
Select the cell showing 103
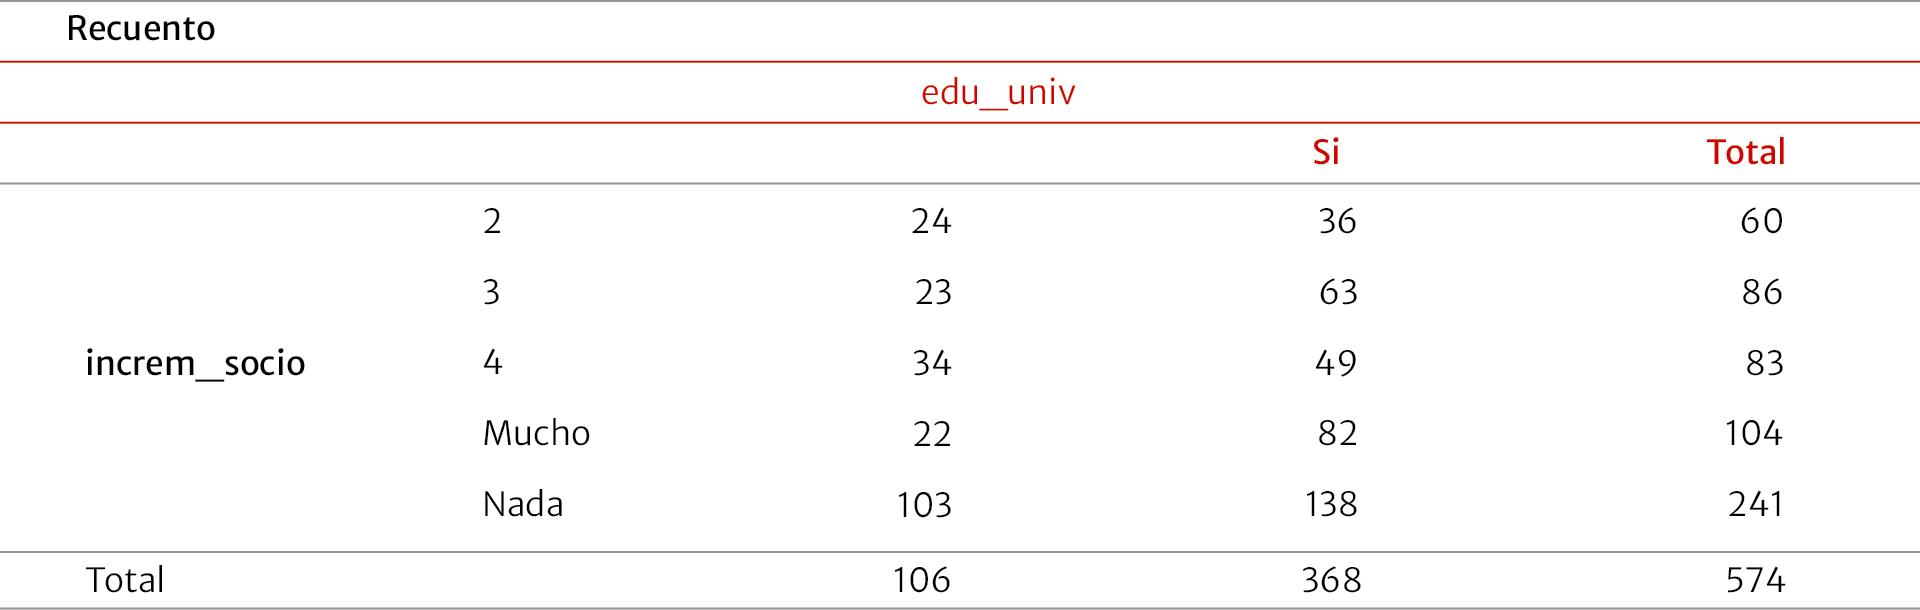pyautogui.click(x=924, y=504)
